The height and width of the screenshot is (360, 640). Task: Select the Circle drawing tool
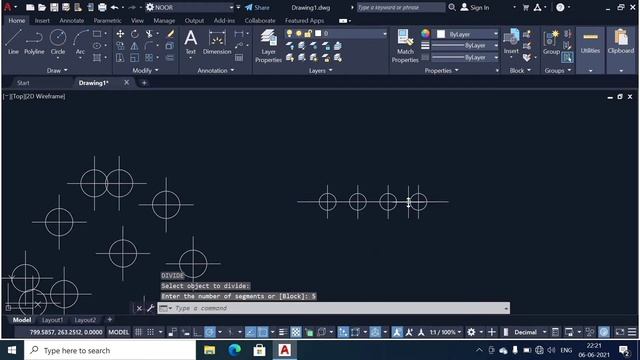click(58, 42)
